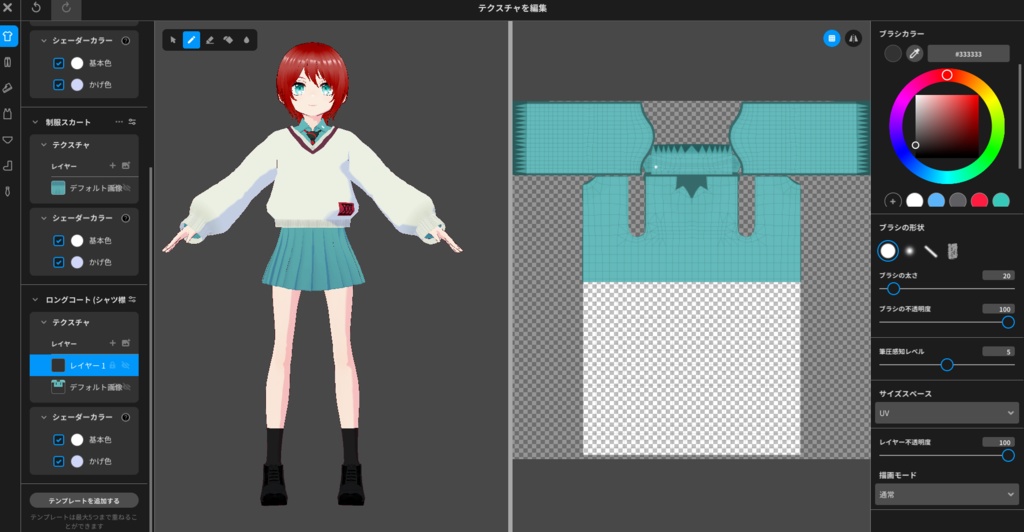Collapse シェーダーカラー section under 制服スカート
The image size is (1024, 532).
coord(44,218)
